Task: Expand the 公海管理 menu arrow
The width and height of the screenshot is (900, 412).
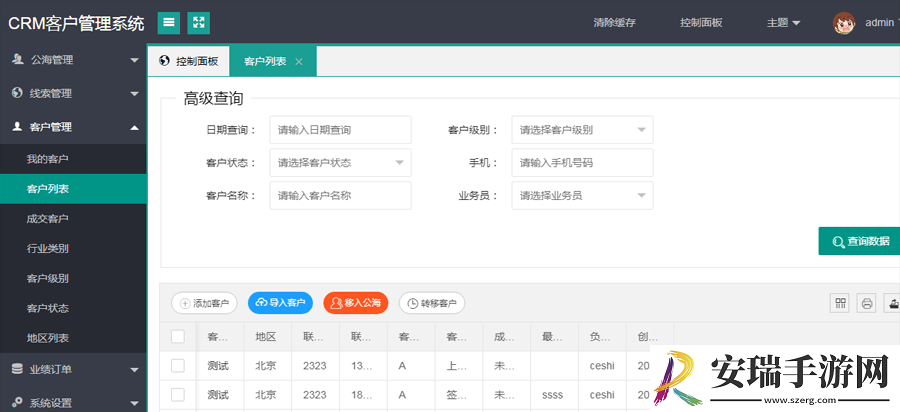Action: [134, 60]
